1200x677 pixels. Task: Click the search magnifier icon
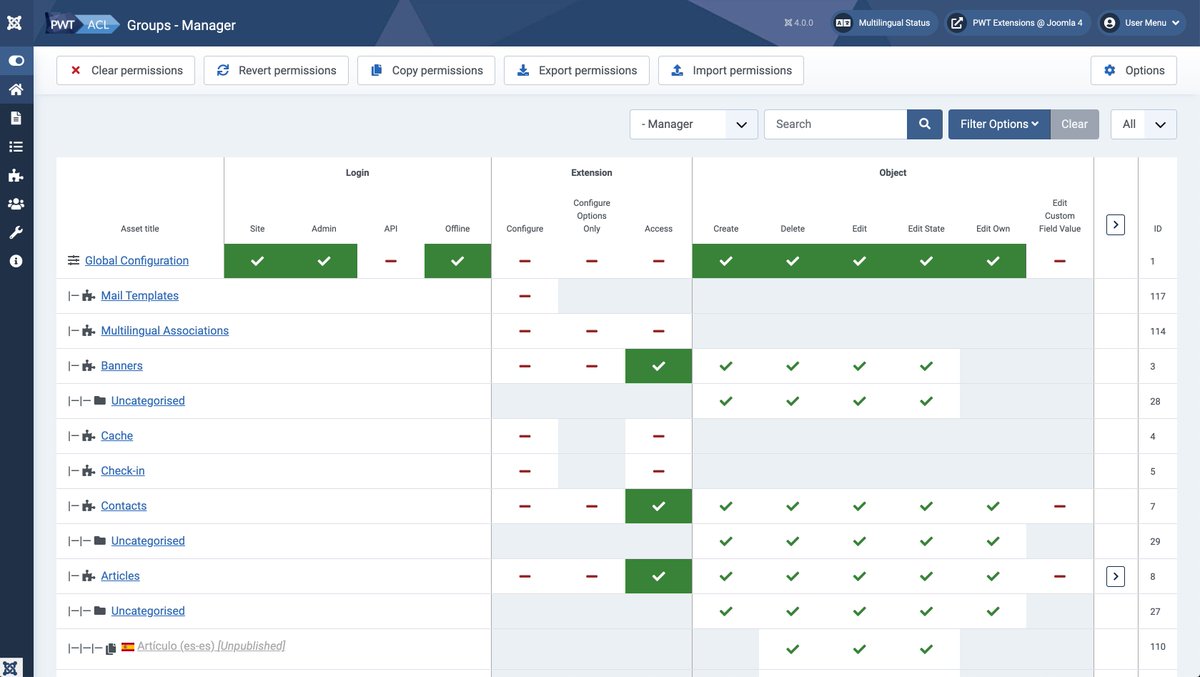[x=923, y=123]
